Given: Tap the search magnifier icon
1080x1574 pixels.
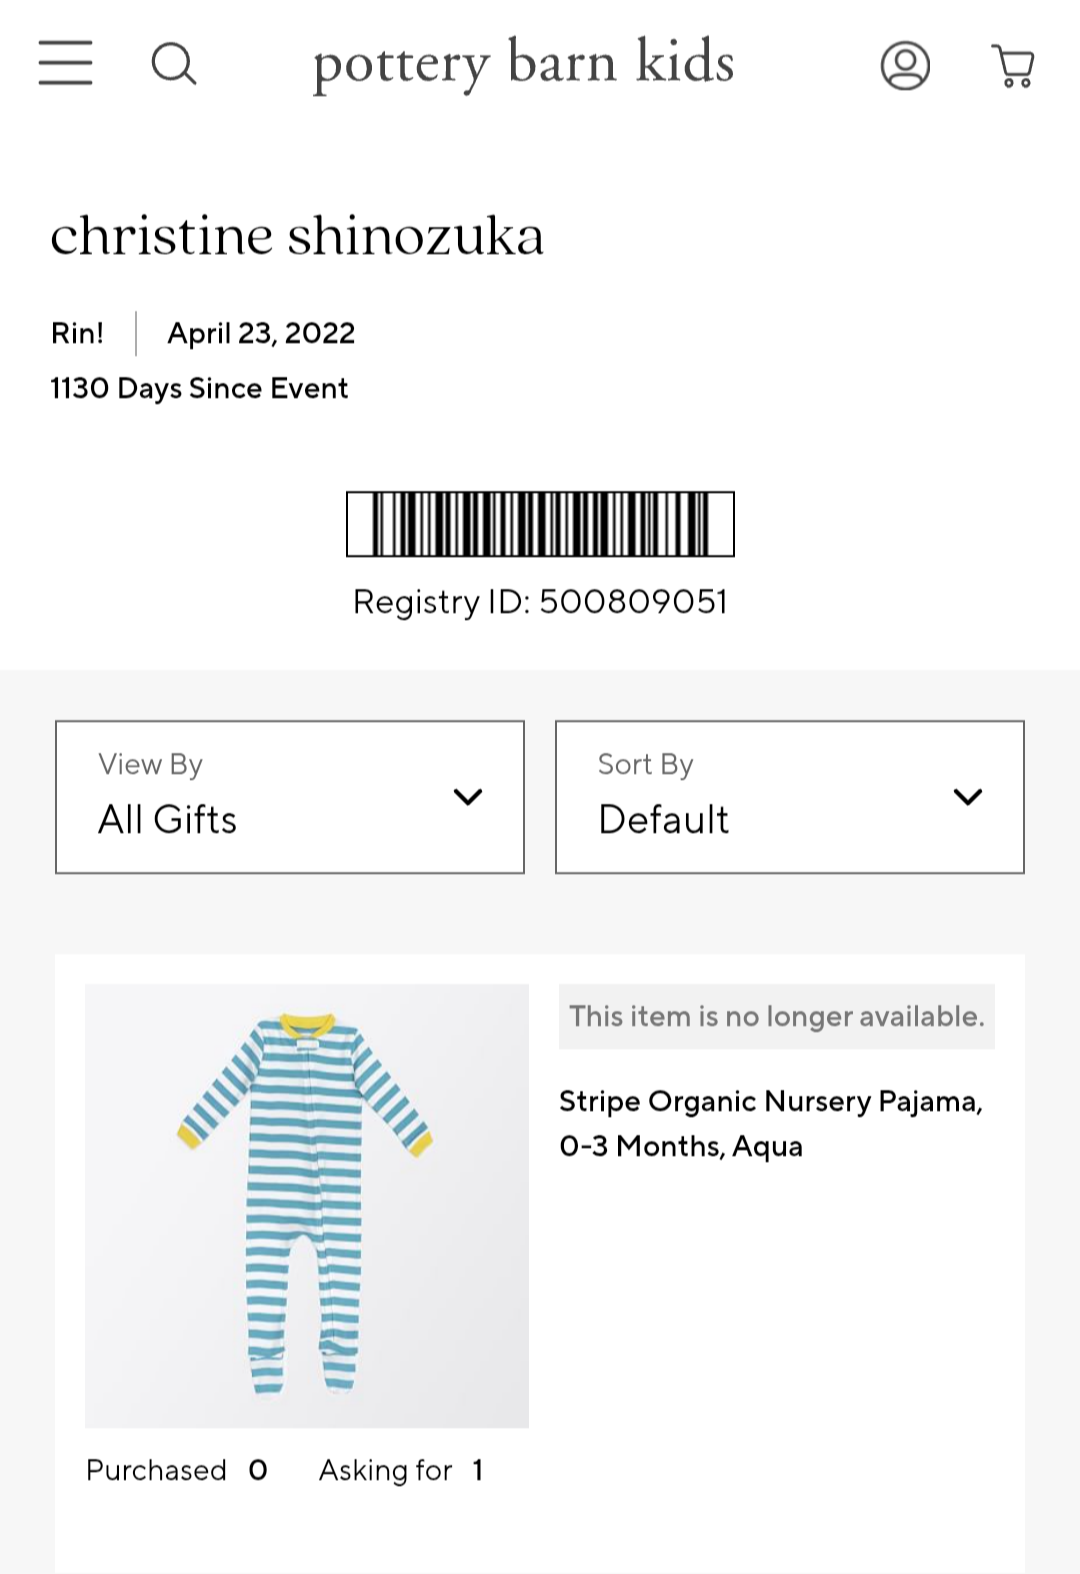Looking at the screenshot, I should pos(174,64).
